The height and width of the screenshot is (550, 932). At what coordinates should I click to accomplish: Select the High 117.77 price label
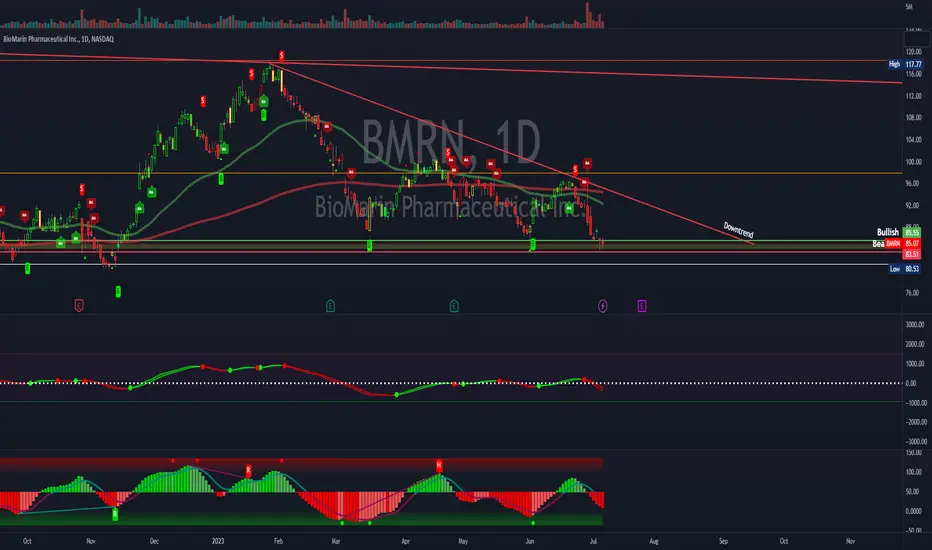[905, 64]
